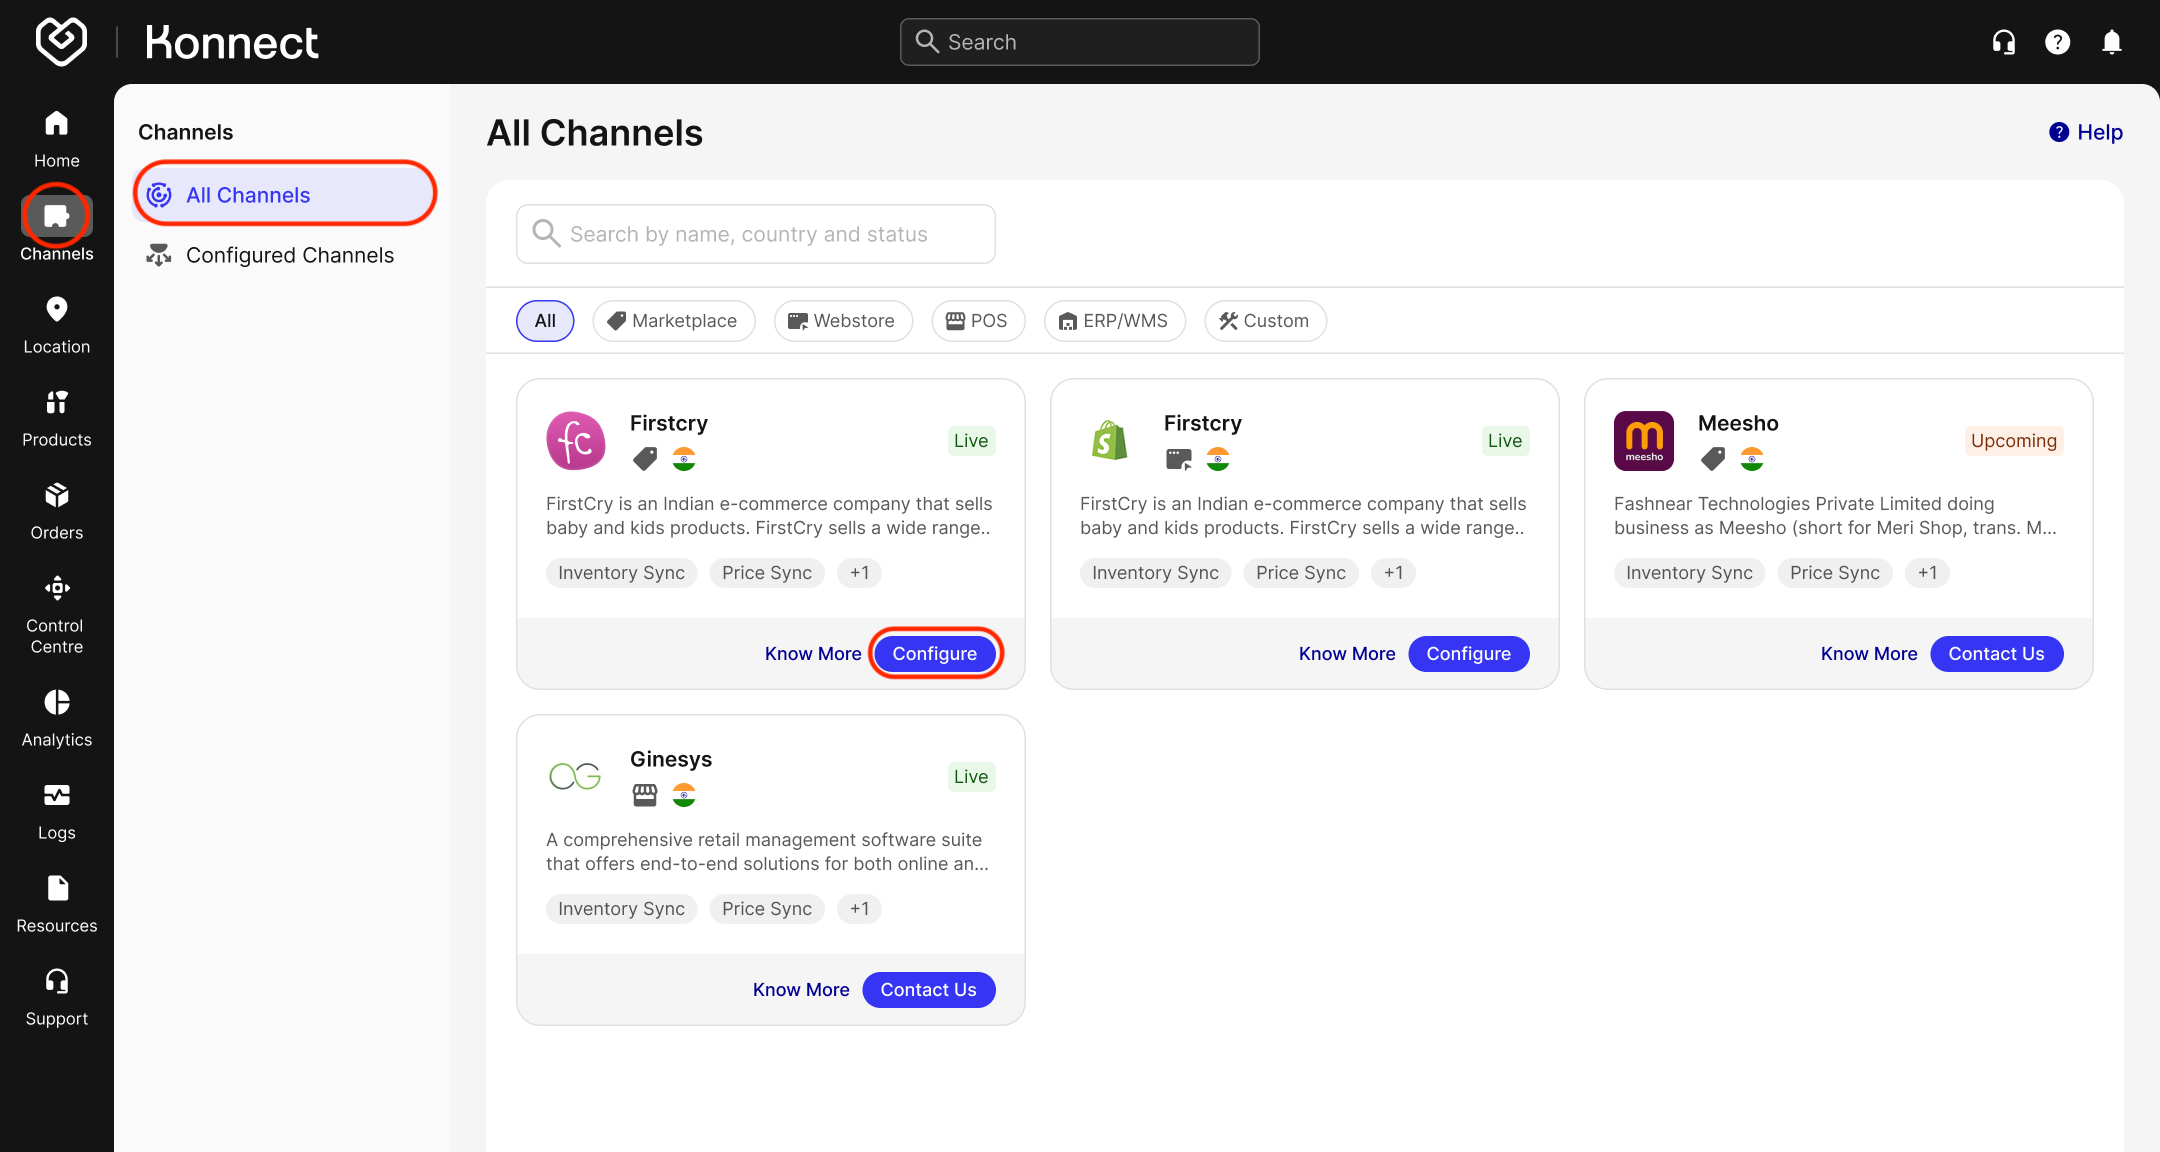Click Price Sync tag on first Firstcry card
2160x1152 pixels.
tap(767, 573)
